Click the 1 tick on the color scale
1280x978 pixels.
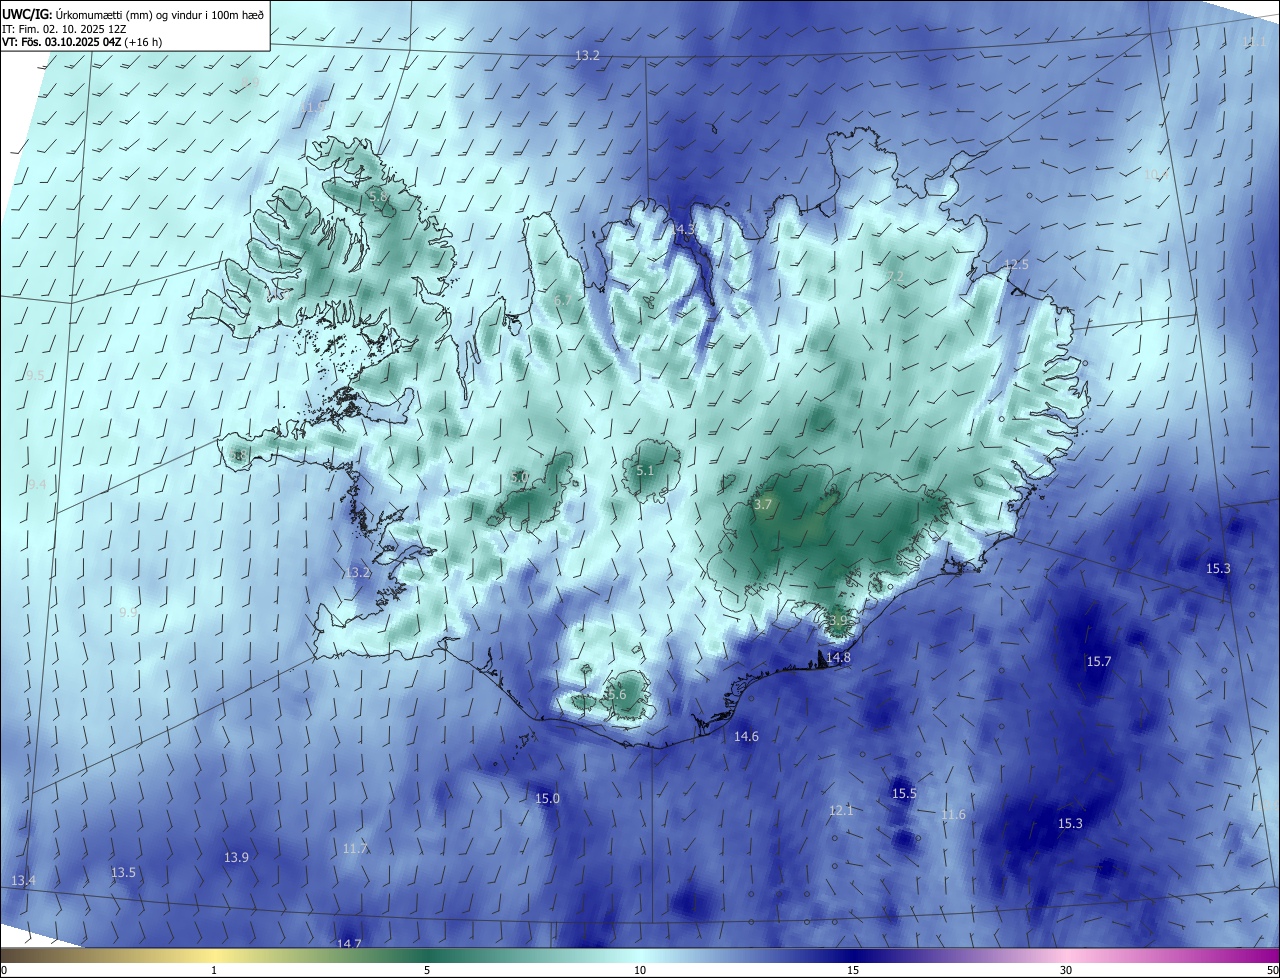pyautogui.click(x=214, y=971)
